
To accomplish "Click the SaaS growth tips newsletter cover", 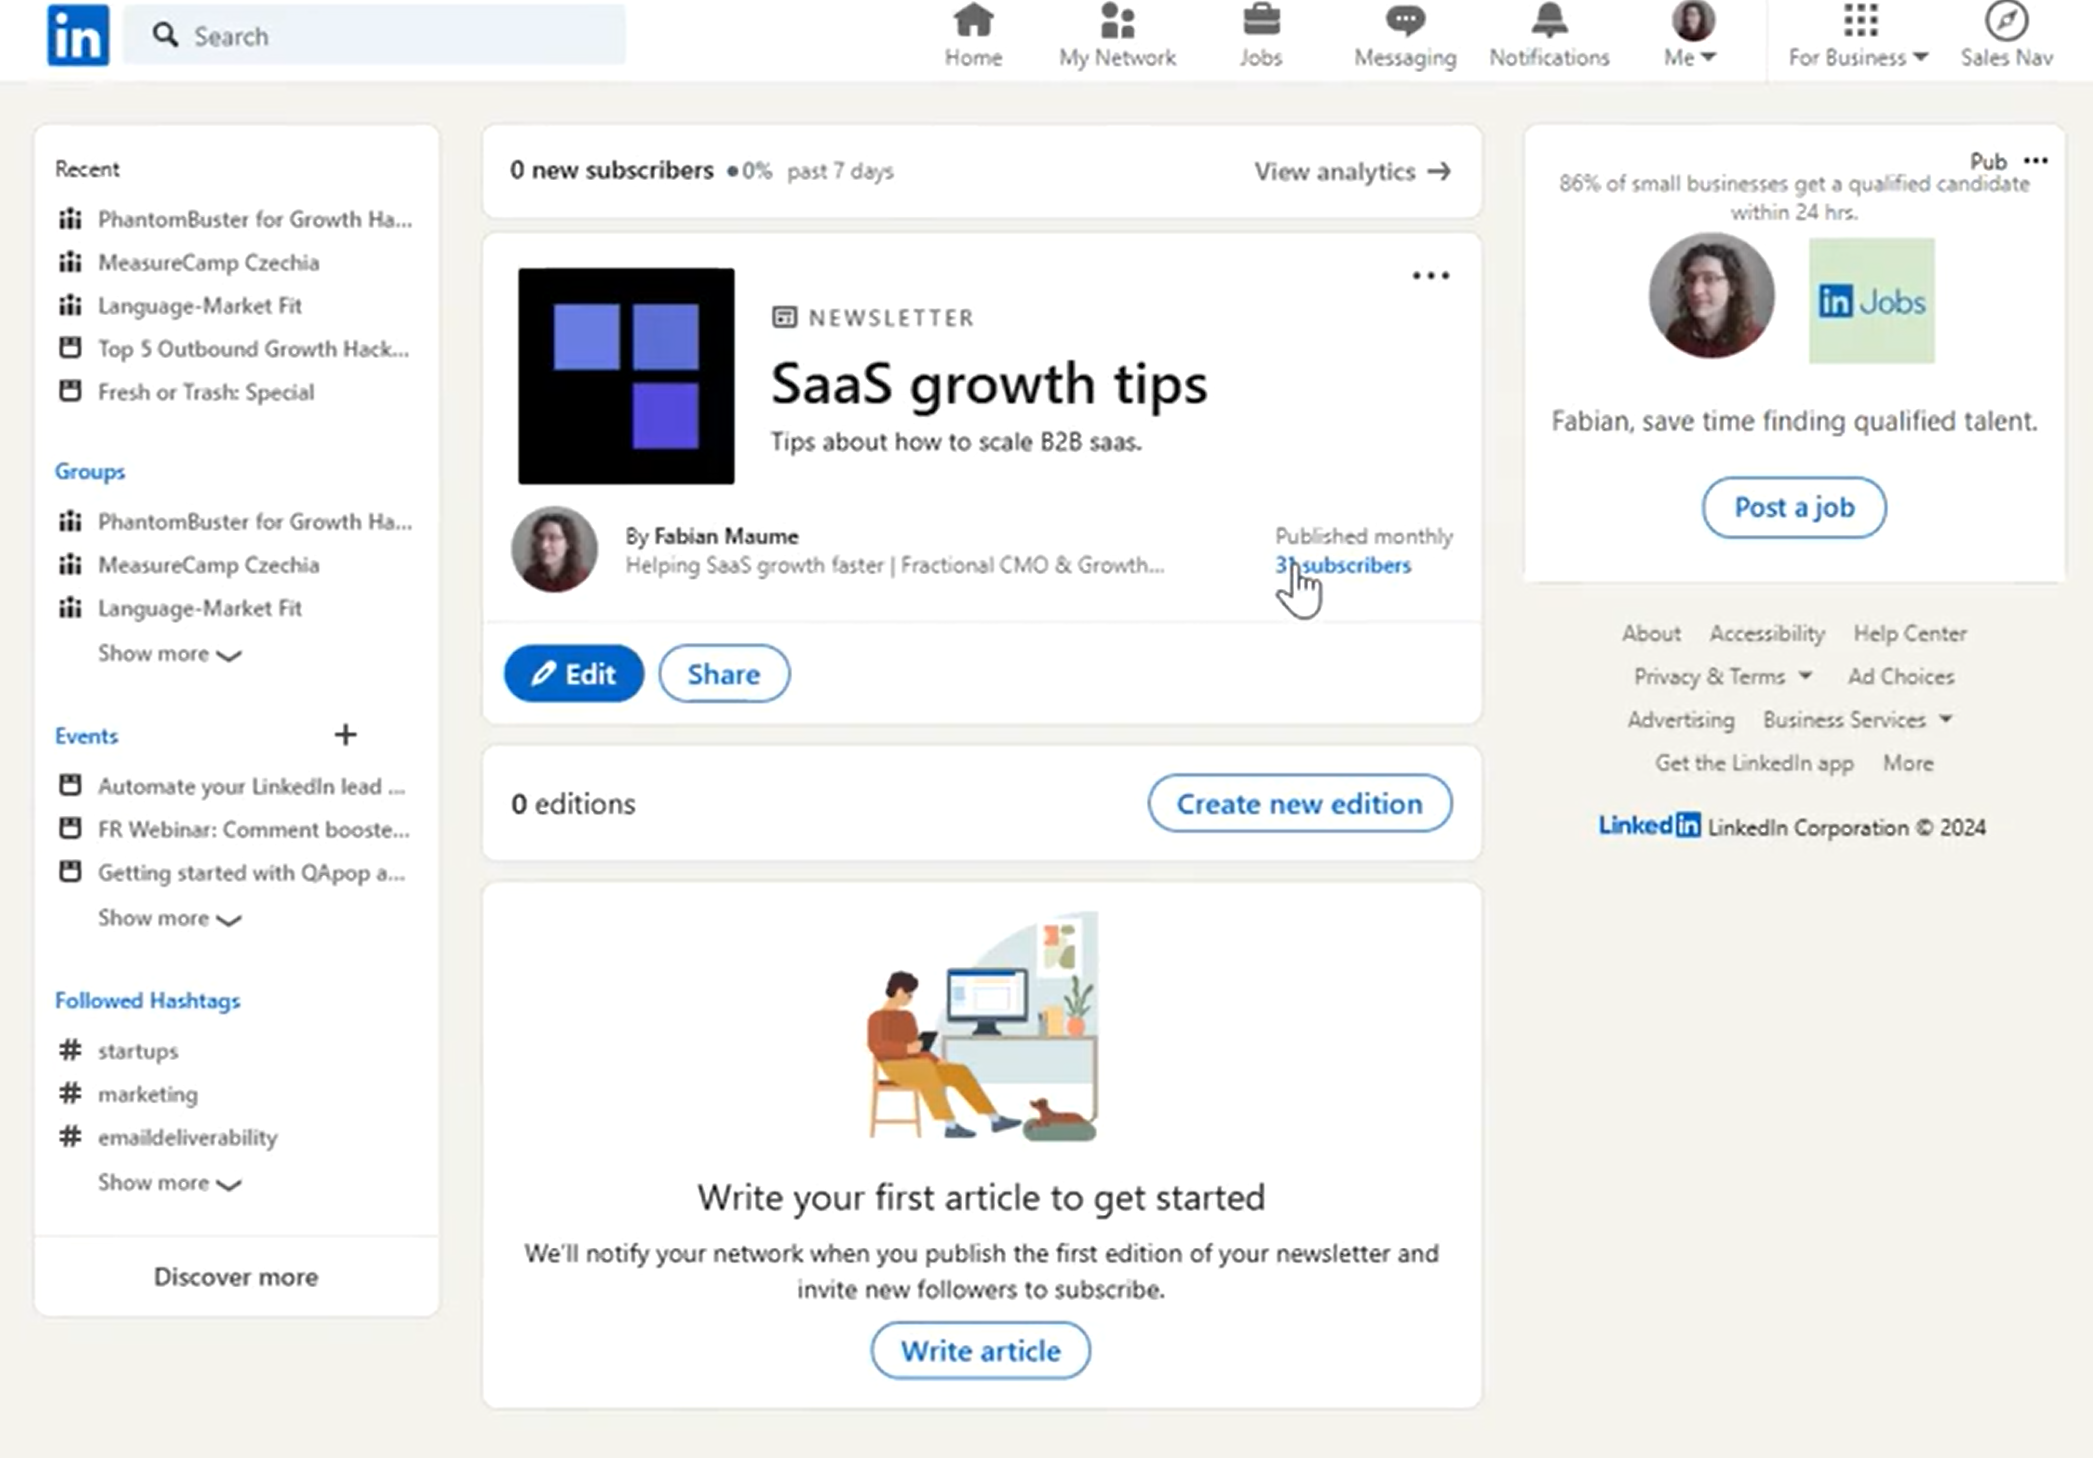I will [x=626, y=376].
